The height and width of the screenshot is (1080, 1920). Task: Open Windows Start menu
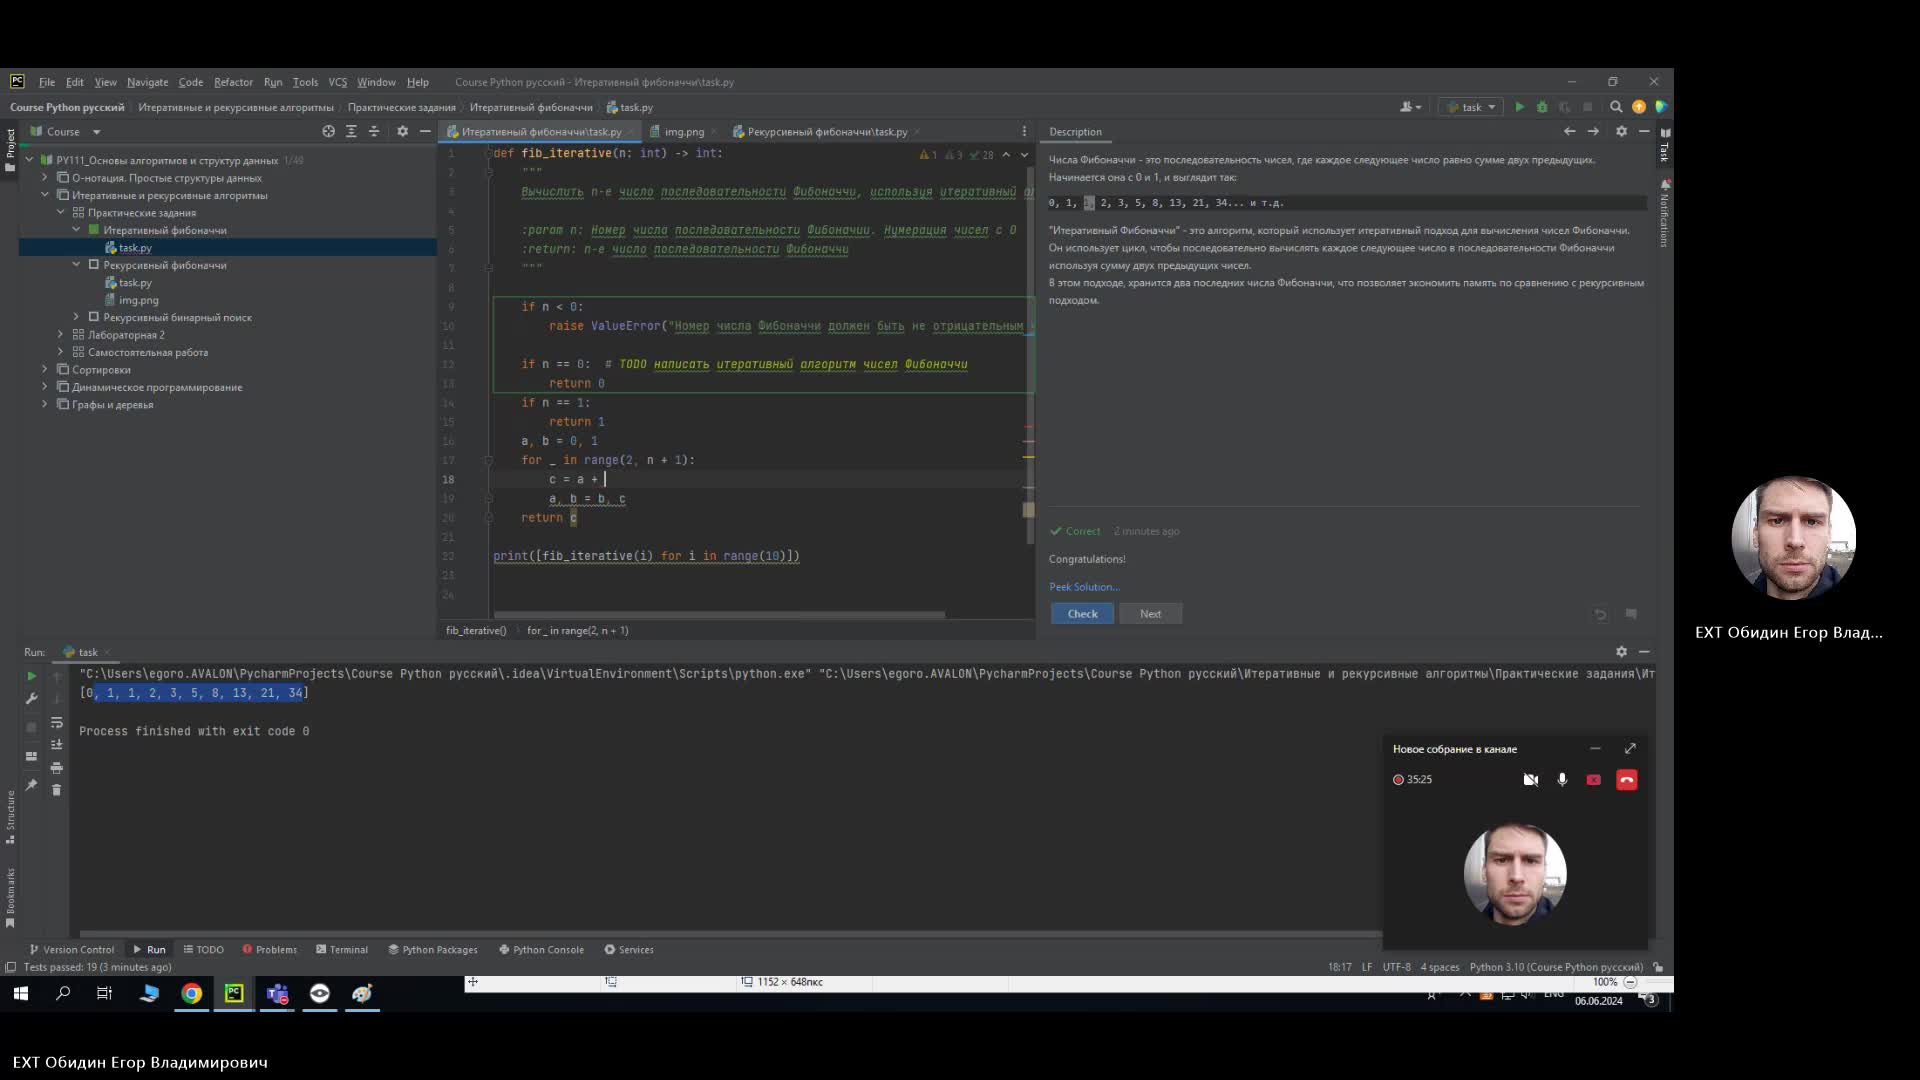pos(20,993)
